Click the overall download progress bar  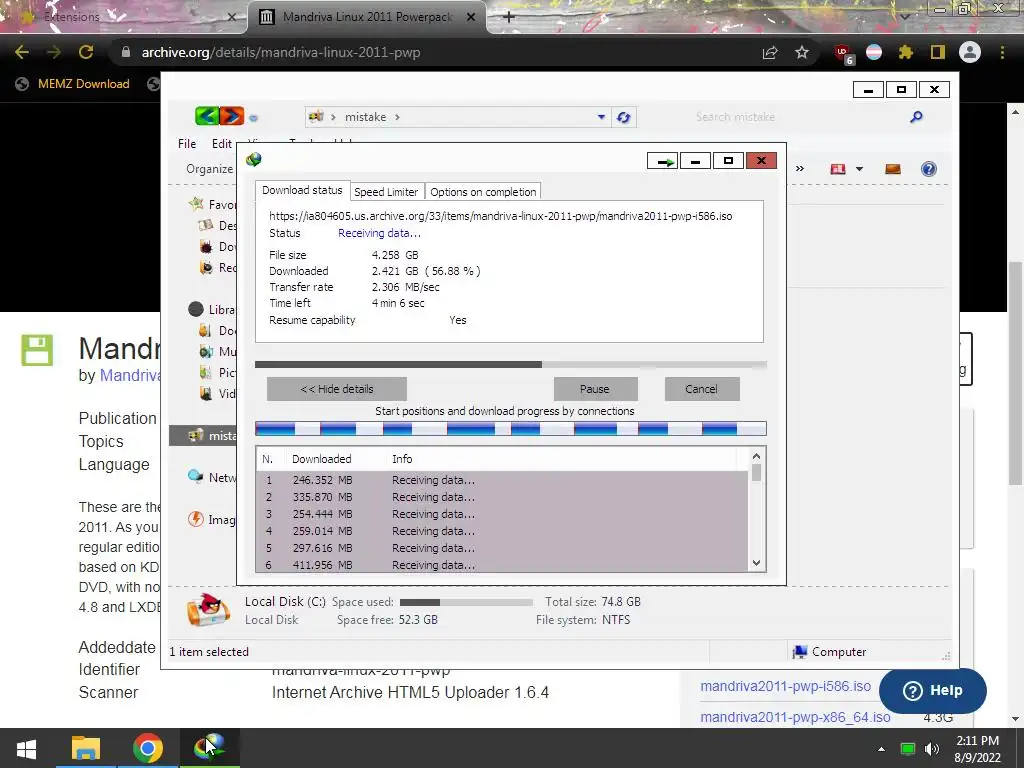[511, 364]
